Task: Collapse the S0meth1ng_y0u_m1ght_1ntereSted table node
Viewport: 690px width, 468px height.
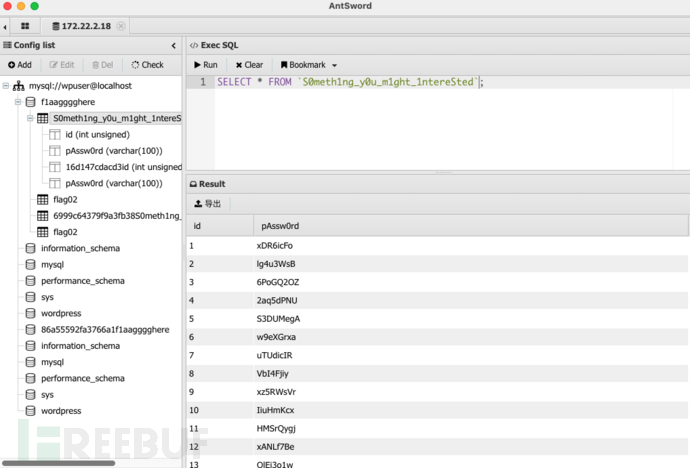Action: pyautogui.click(x=30, y=118)
